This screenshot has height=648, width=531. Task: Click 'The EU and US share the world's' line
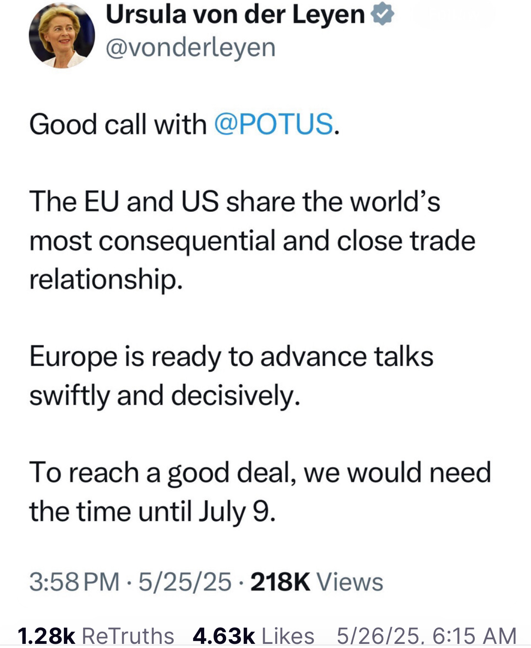pyautogui.click(x=235, y=202)
